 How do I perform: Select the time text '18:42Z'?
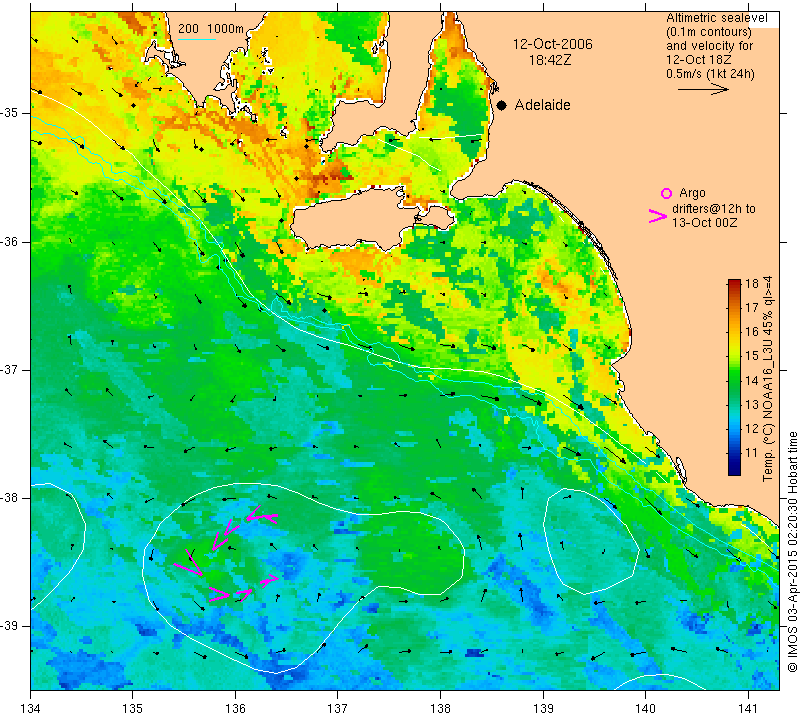pyautogui.click(x=550, y=60)
